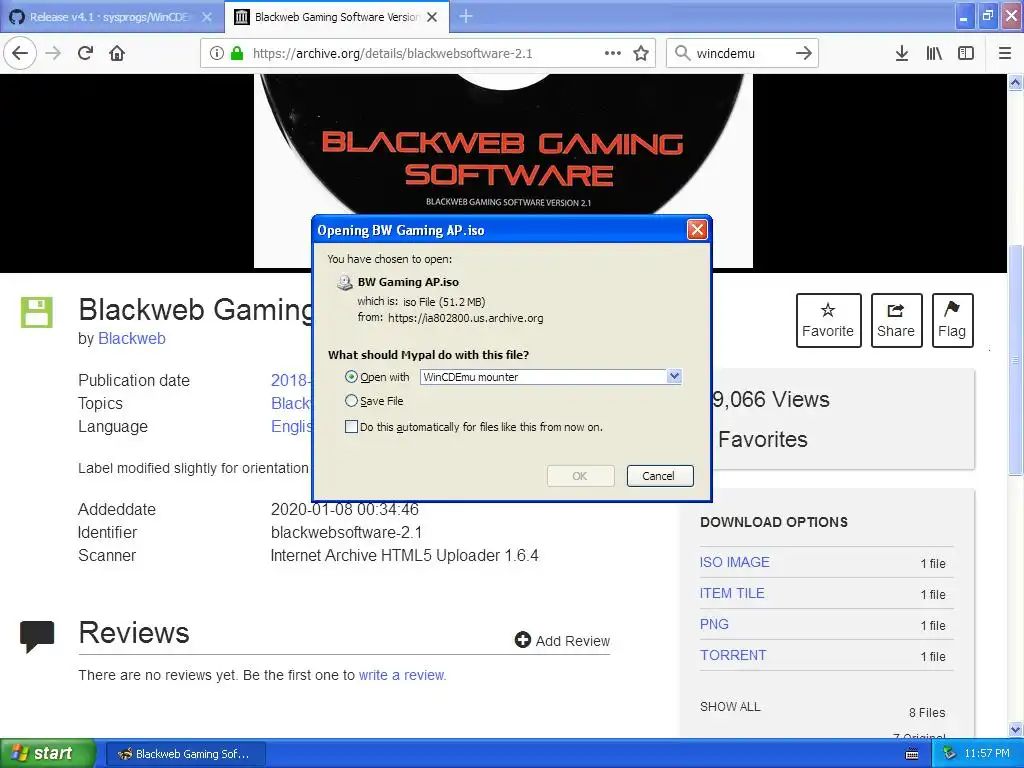This screenshot has height=768, width=1024.
Task: Open the Windows start menu
Action: click(x=47, y=753)
